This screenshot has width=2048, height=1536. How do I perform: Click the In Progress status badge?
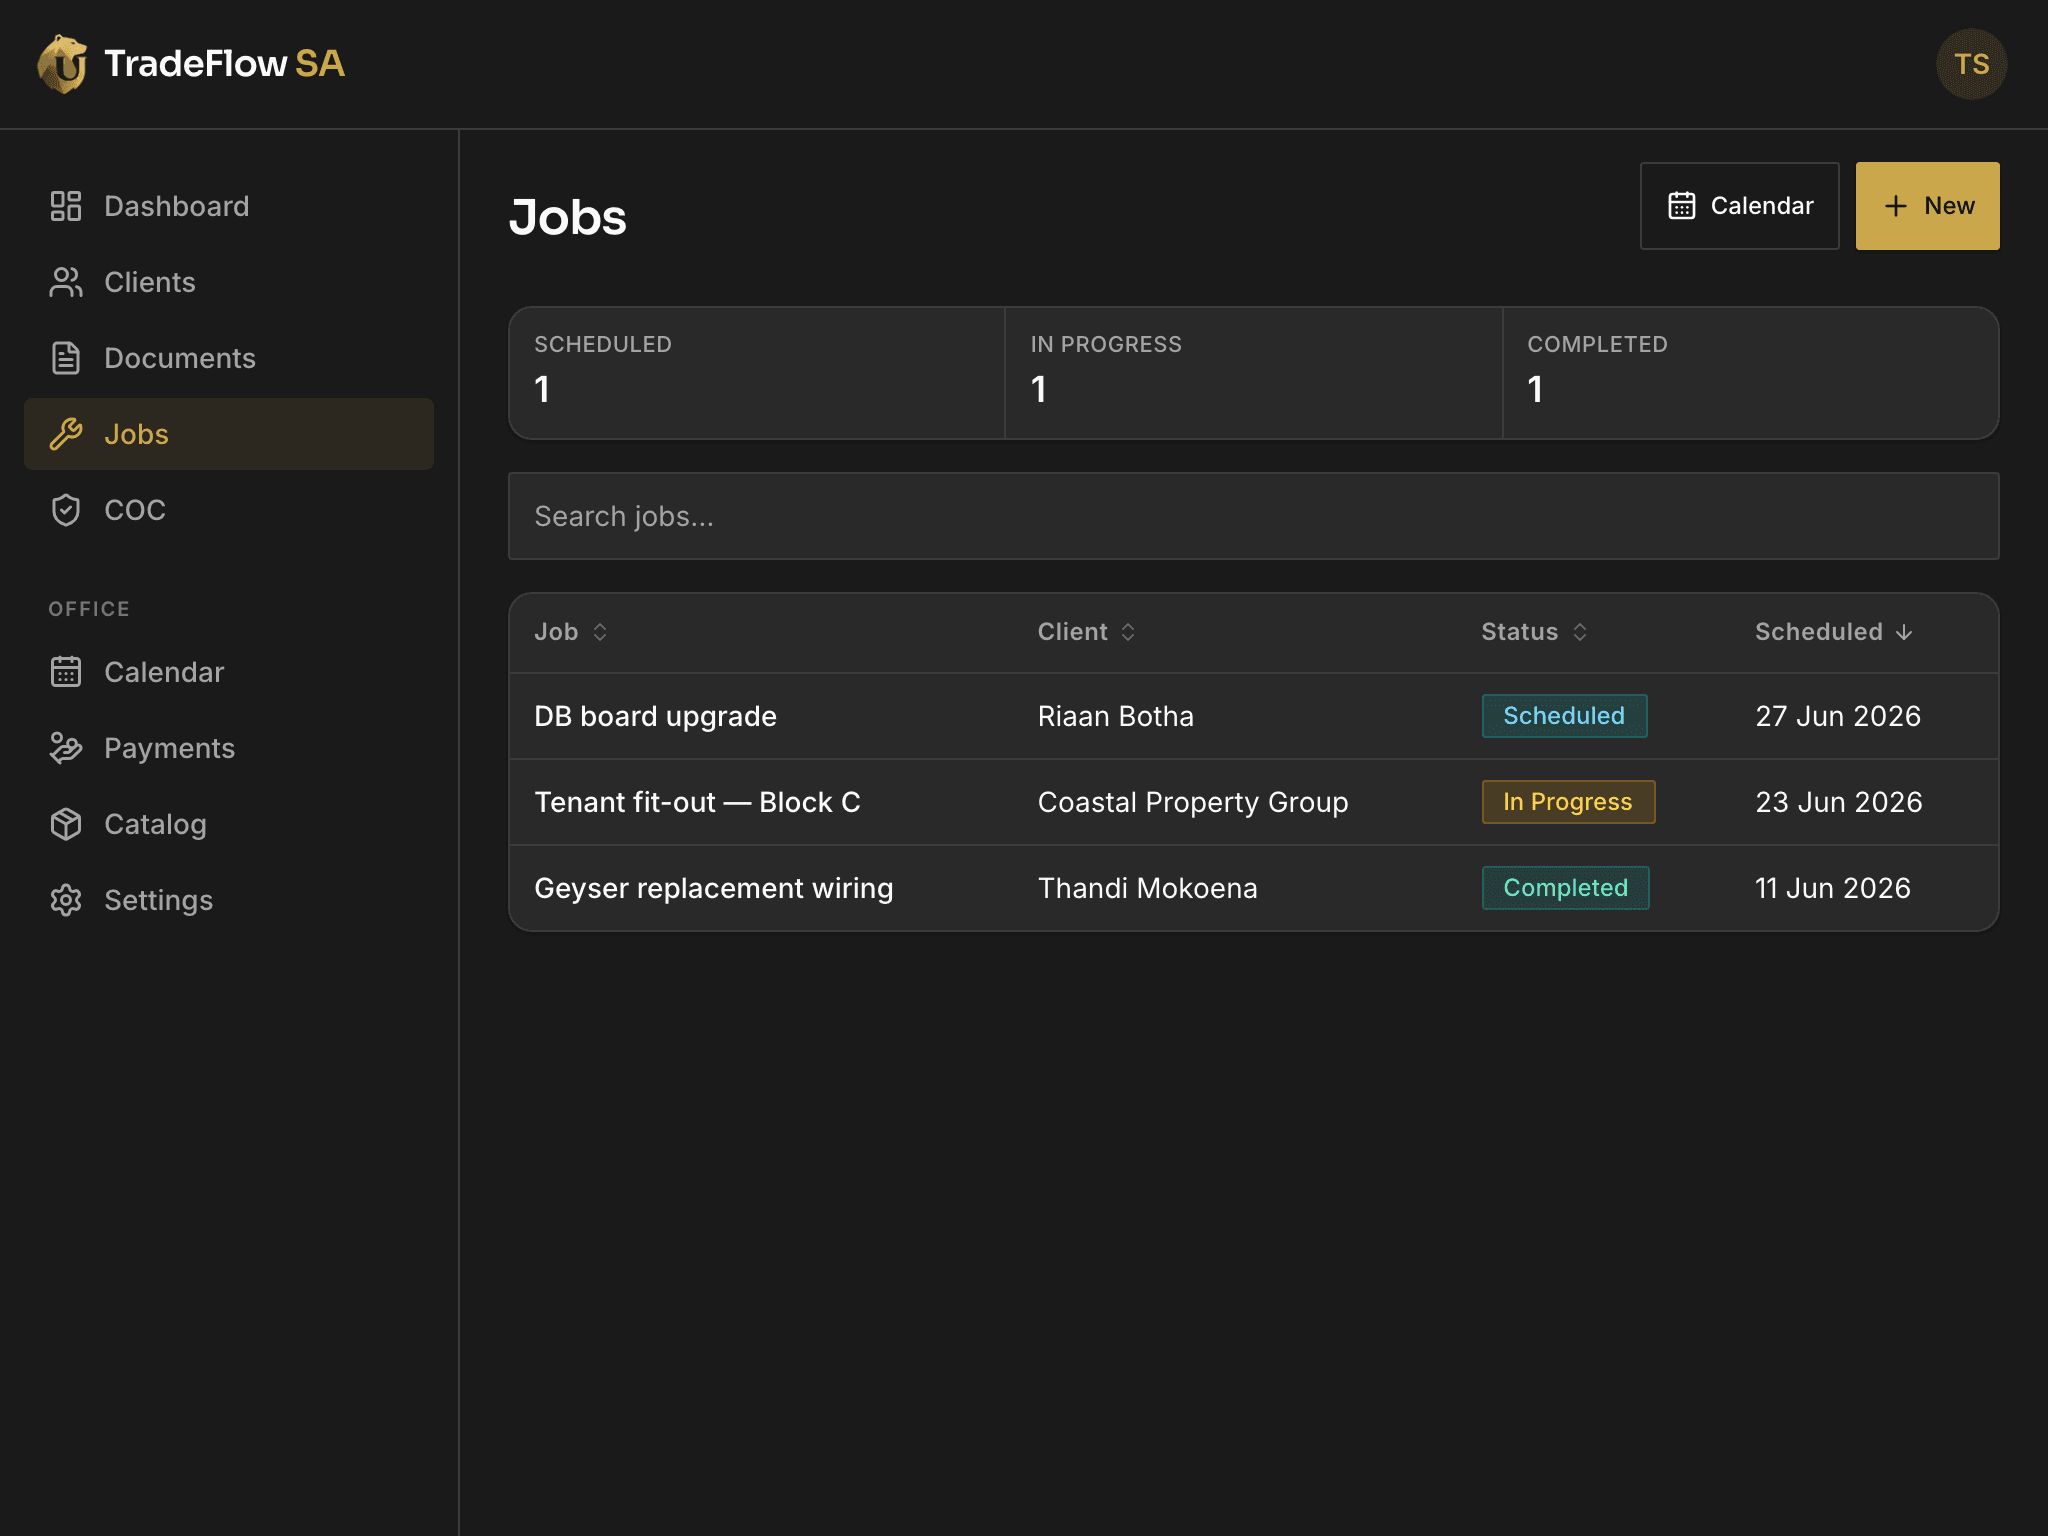pos(1568,802)
